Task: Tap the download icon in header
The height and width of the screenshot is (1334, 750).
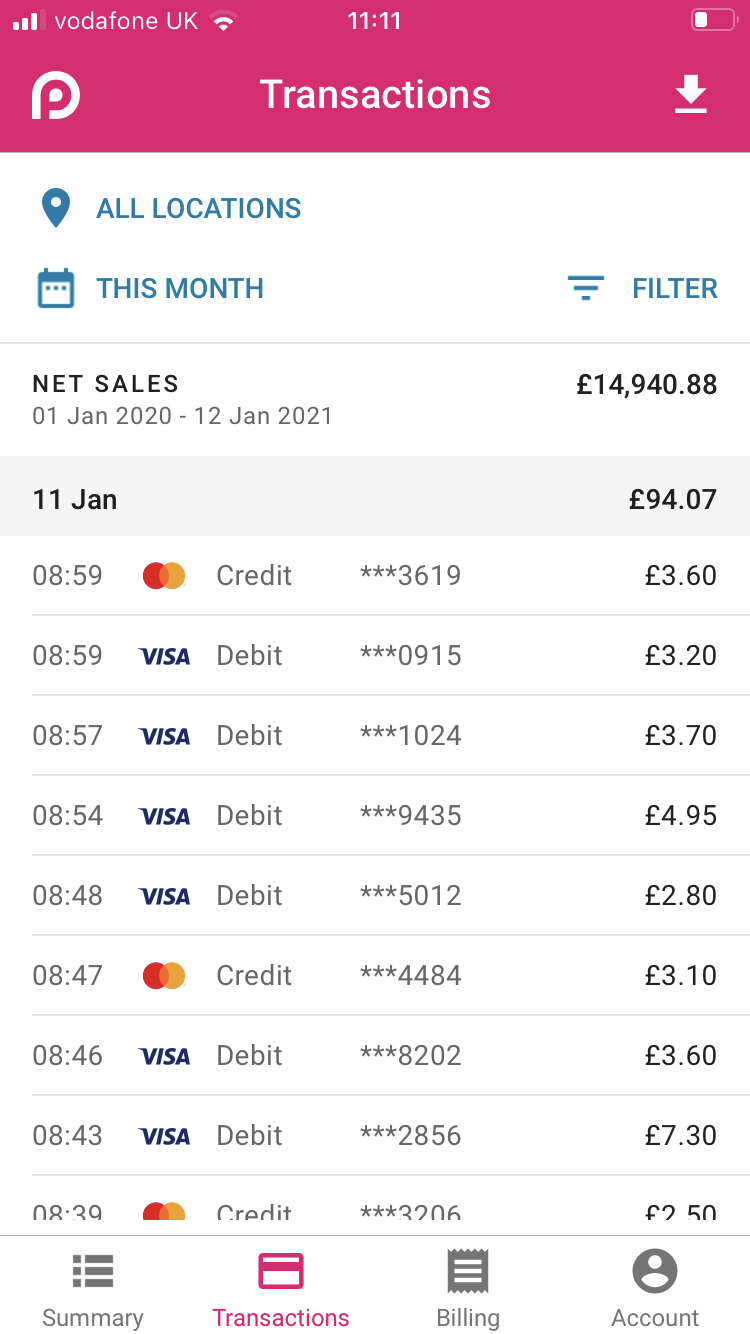Action: (x=690, y=95)
